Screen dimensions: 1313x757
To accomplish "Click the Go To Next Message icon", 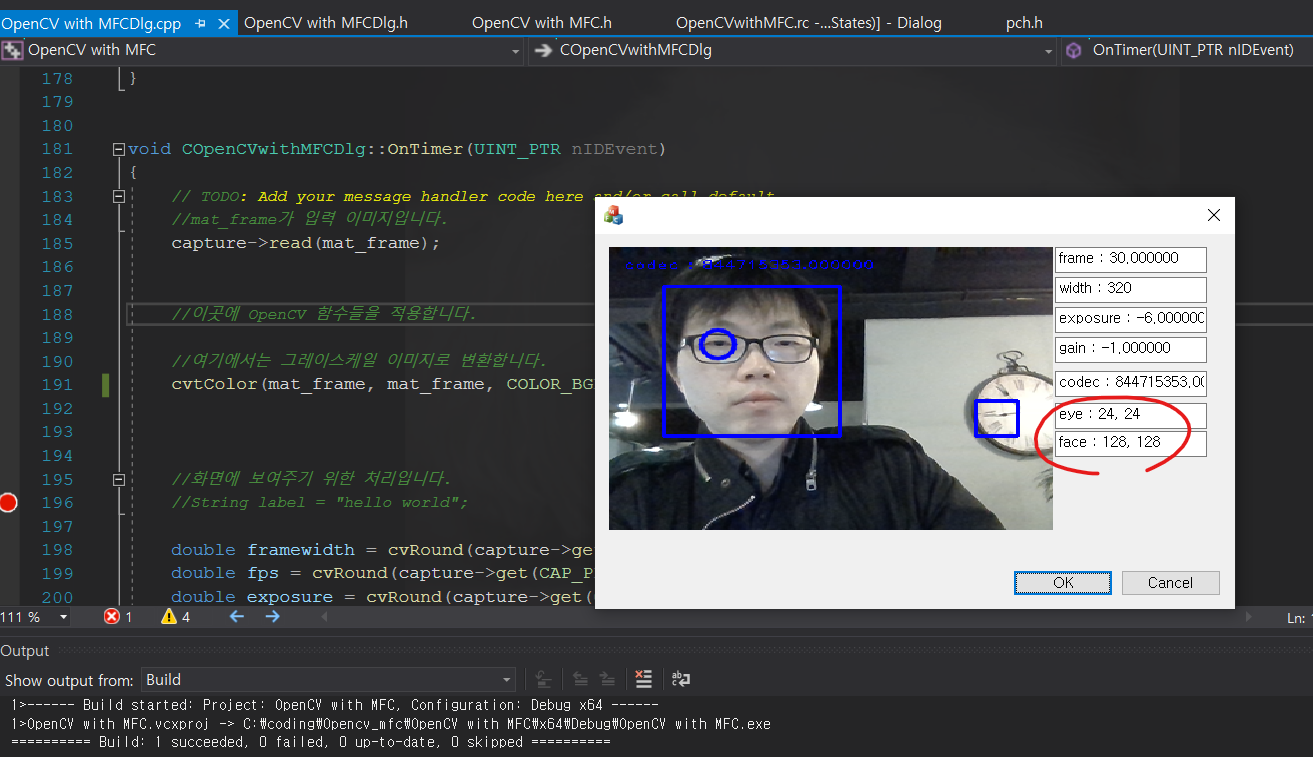I will tap(608, 680).
